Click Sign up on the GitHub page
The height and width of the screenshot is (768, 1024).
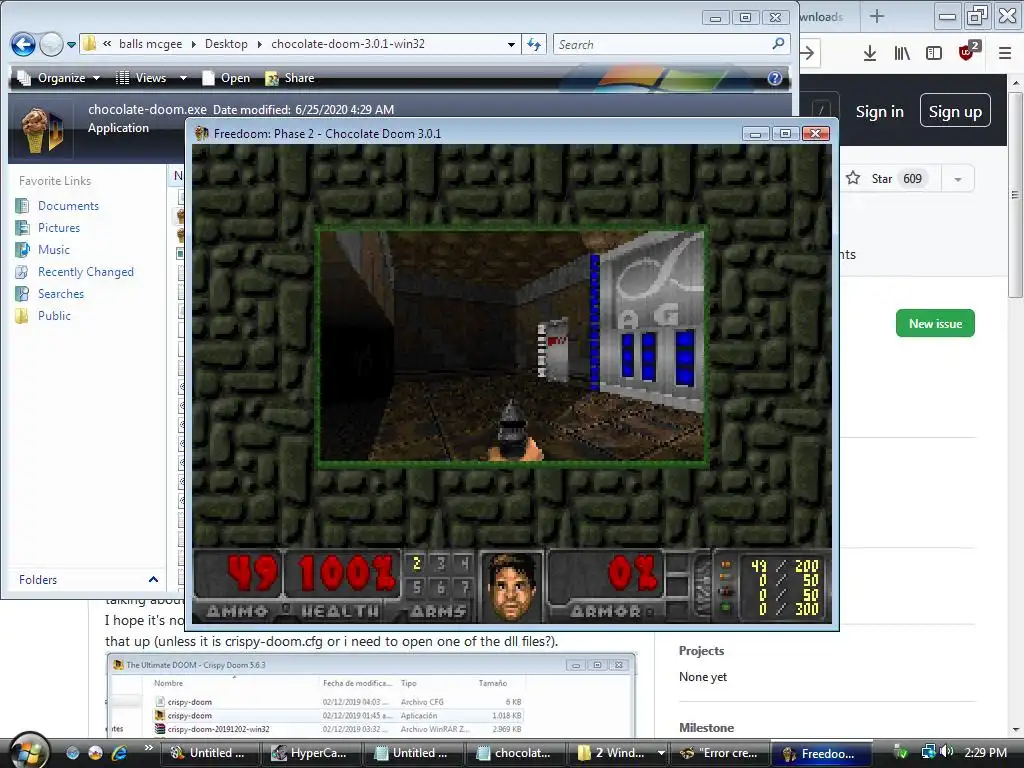pyautogui.click(x=955, y=112)
